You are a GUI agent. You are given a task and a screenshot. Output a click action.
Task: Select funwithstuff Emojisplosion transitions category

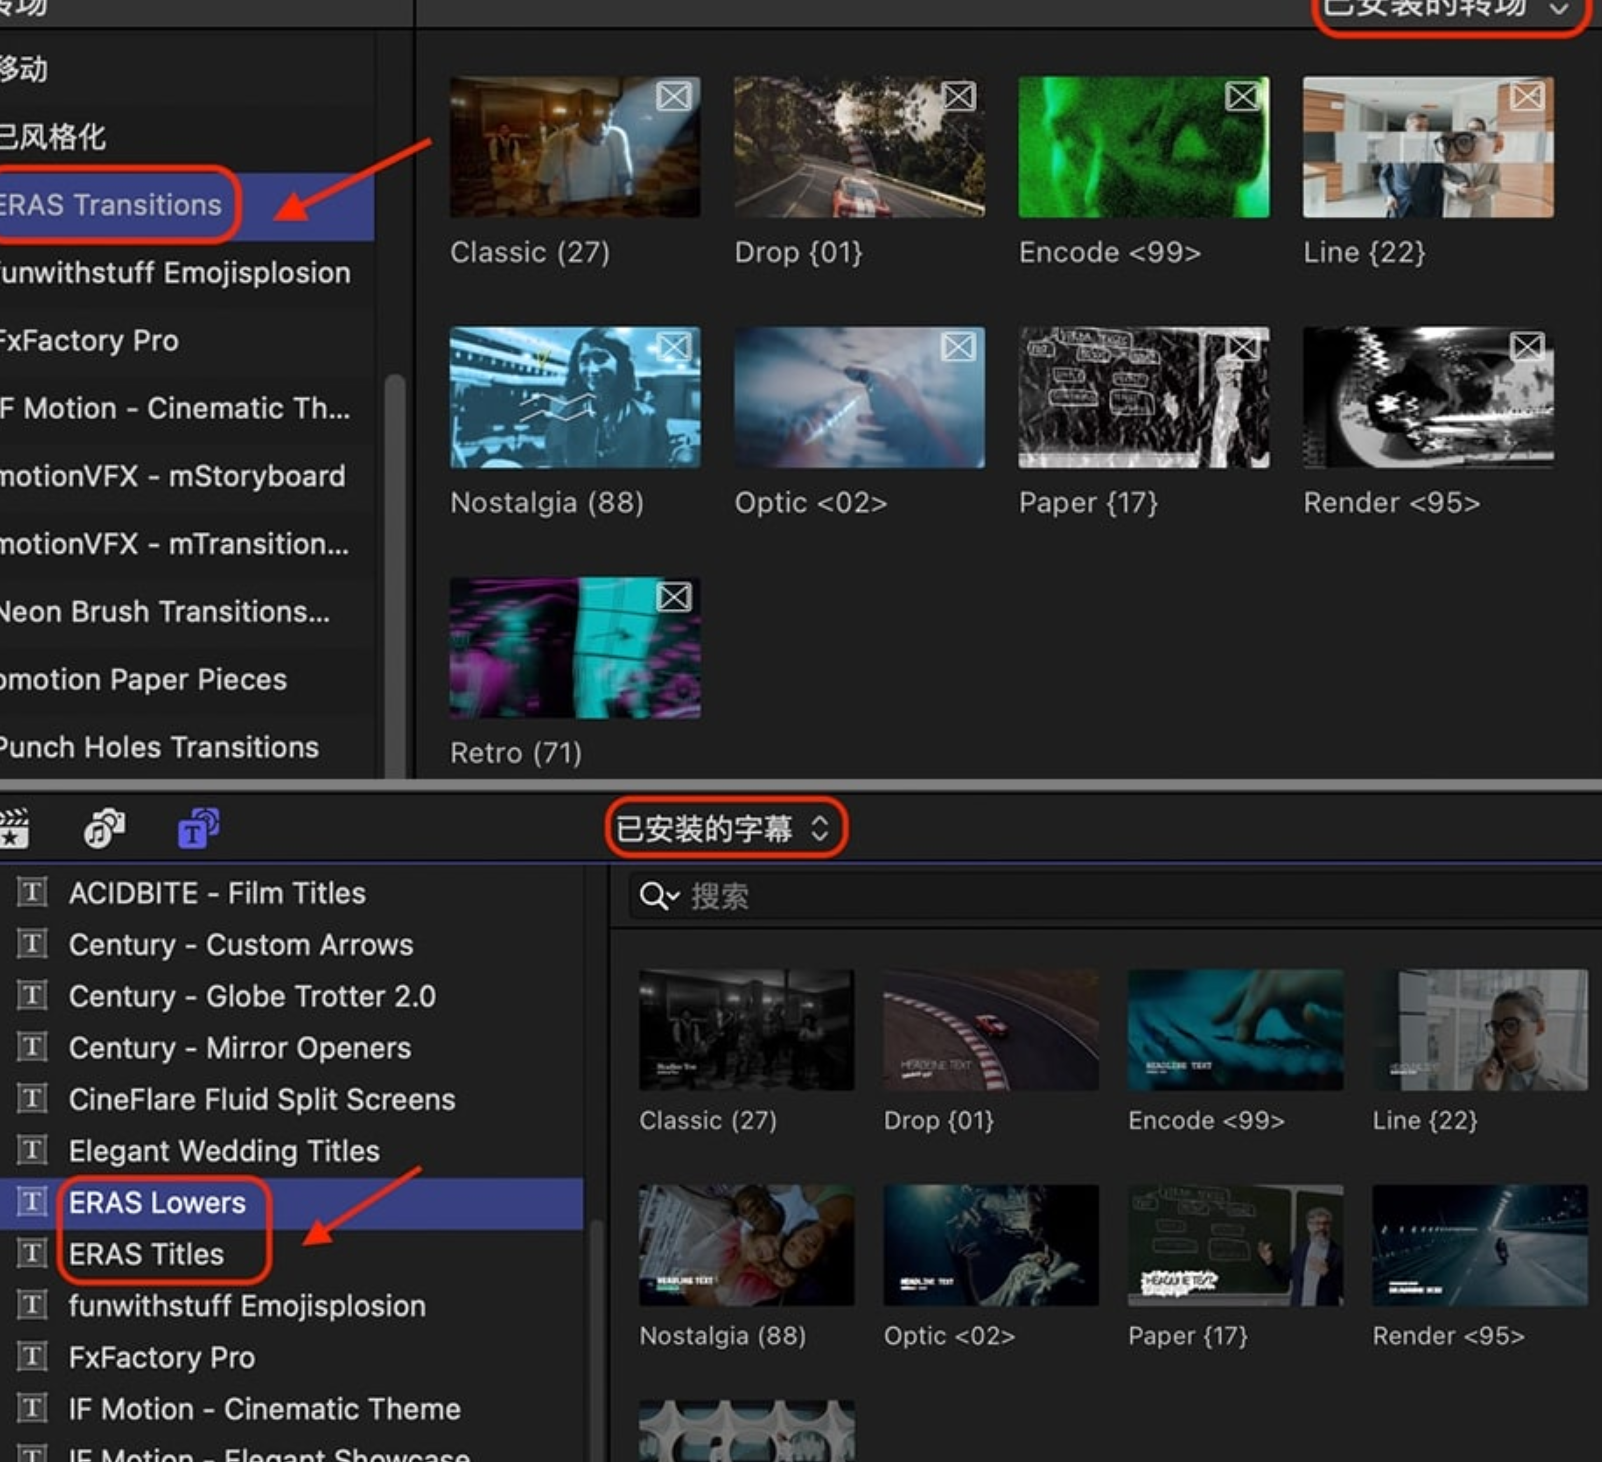(187, 273)
